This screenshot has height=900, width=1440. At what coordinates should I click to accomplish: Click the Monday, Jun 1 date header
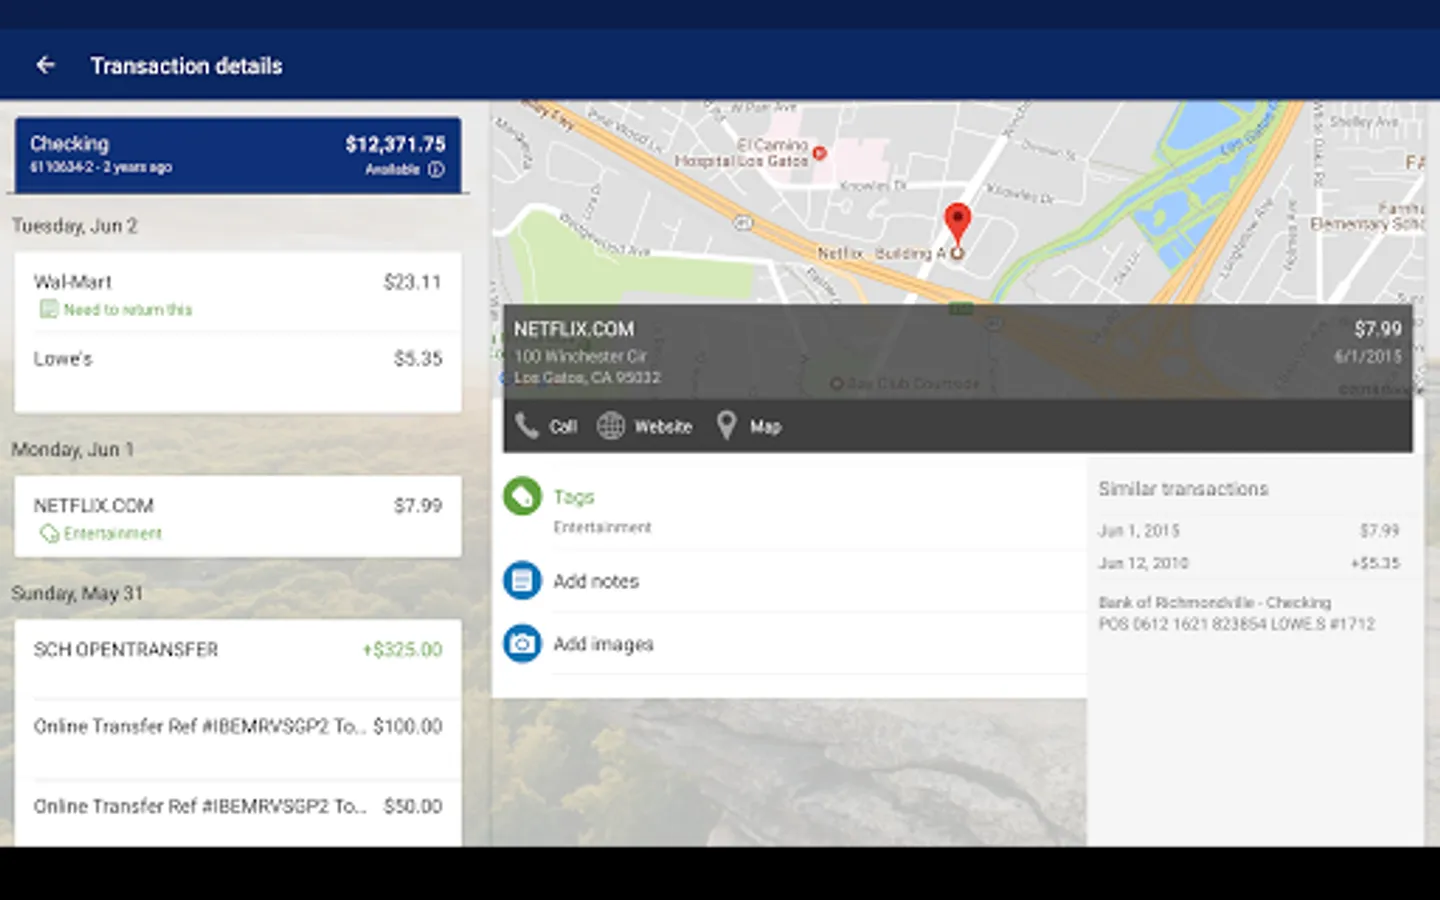click(x=72, y=450)
